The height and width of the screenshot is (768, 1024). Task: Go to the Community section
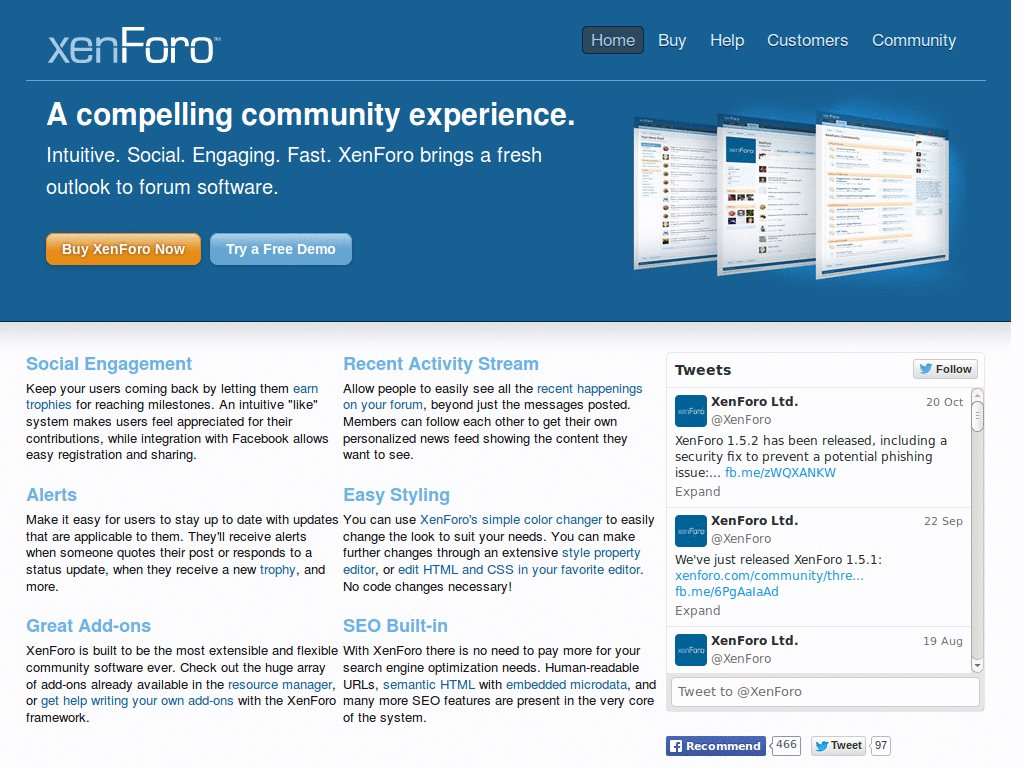tap(913, 40)
